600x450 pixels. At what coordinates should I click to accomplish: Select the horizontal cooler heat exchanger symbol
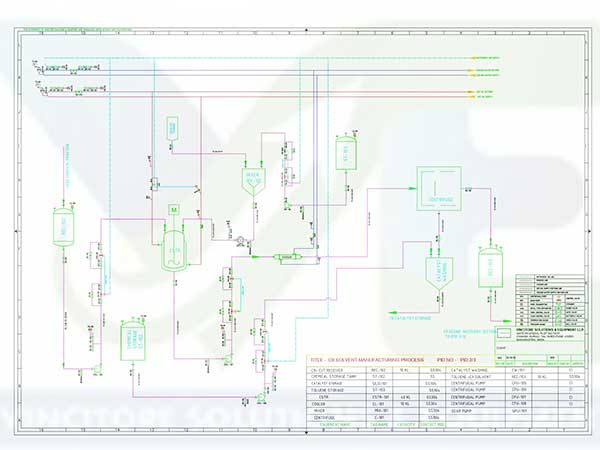[287, 257]
